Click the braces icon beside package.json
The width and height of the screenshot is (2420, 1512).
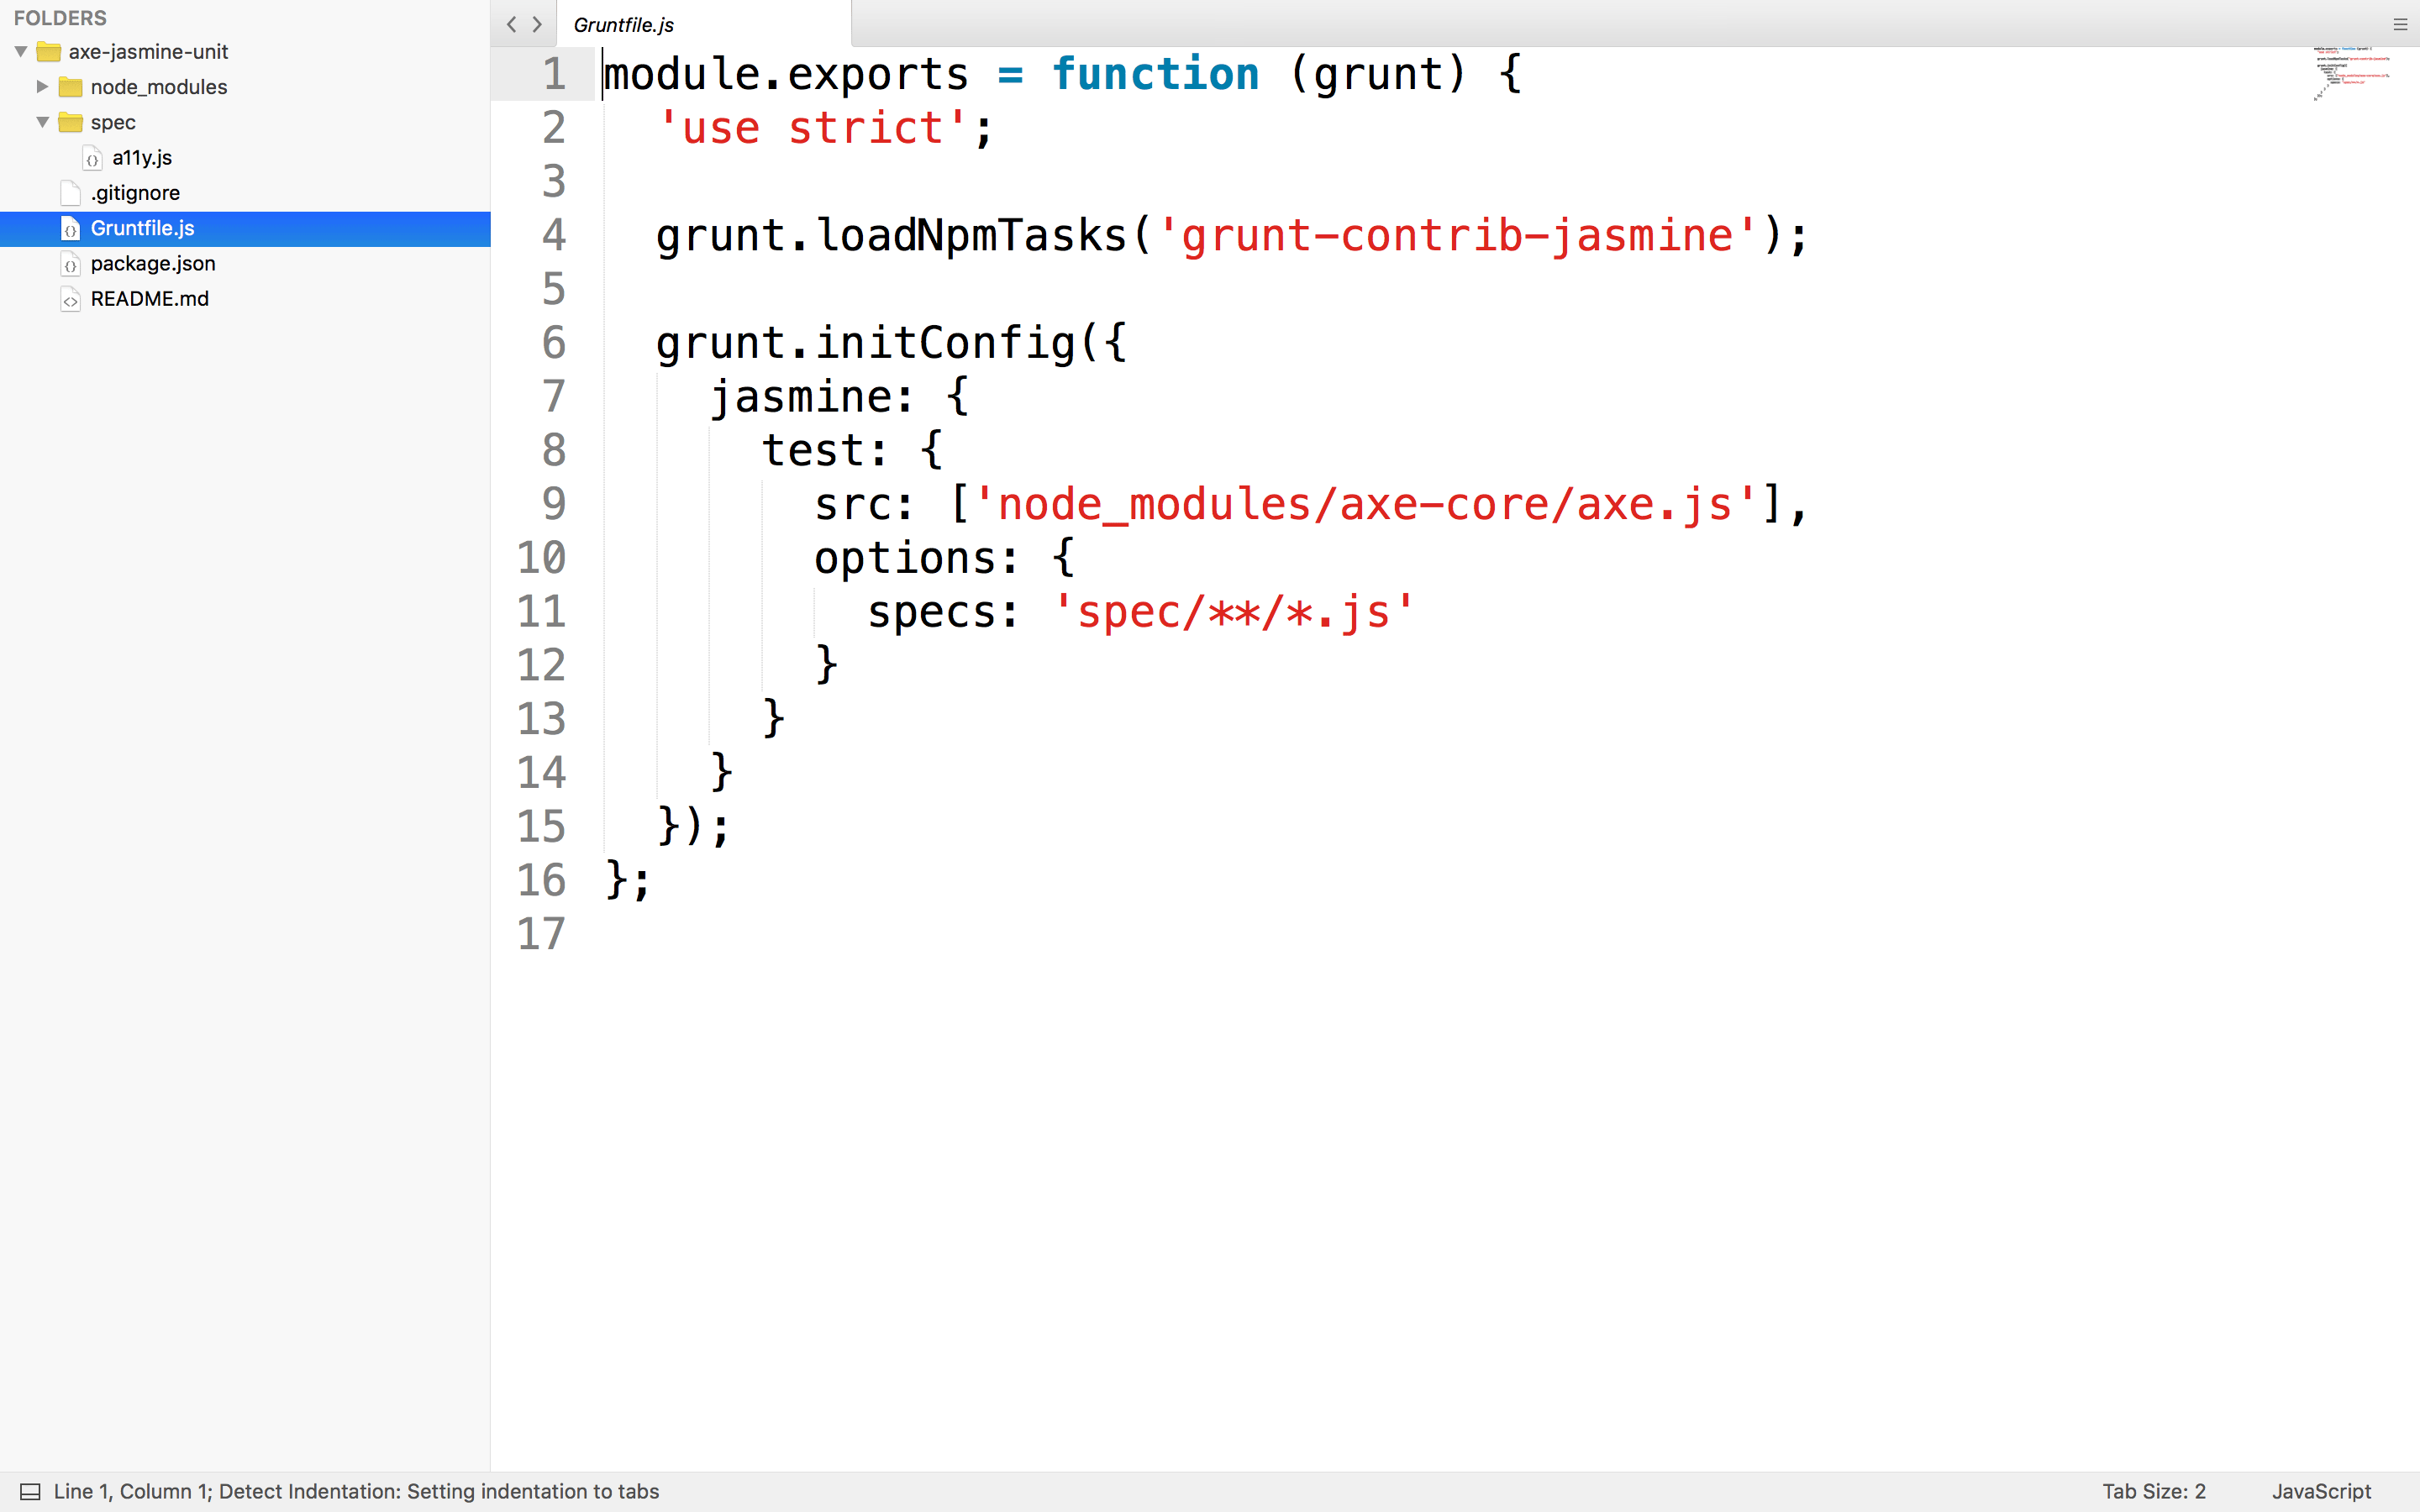(70, 264)
